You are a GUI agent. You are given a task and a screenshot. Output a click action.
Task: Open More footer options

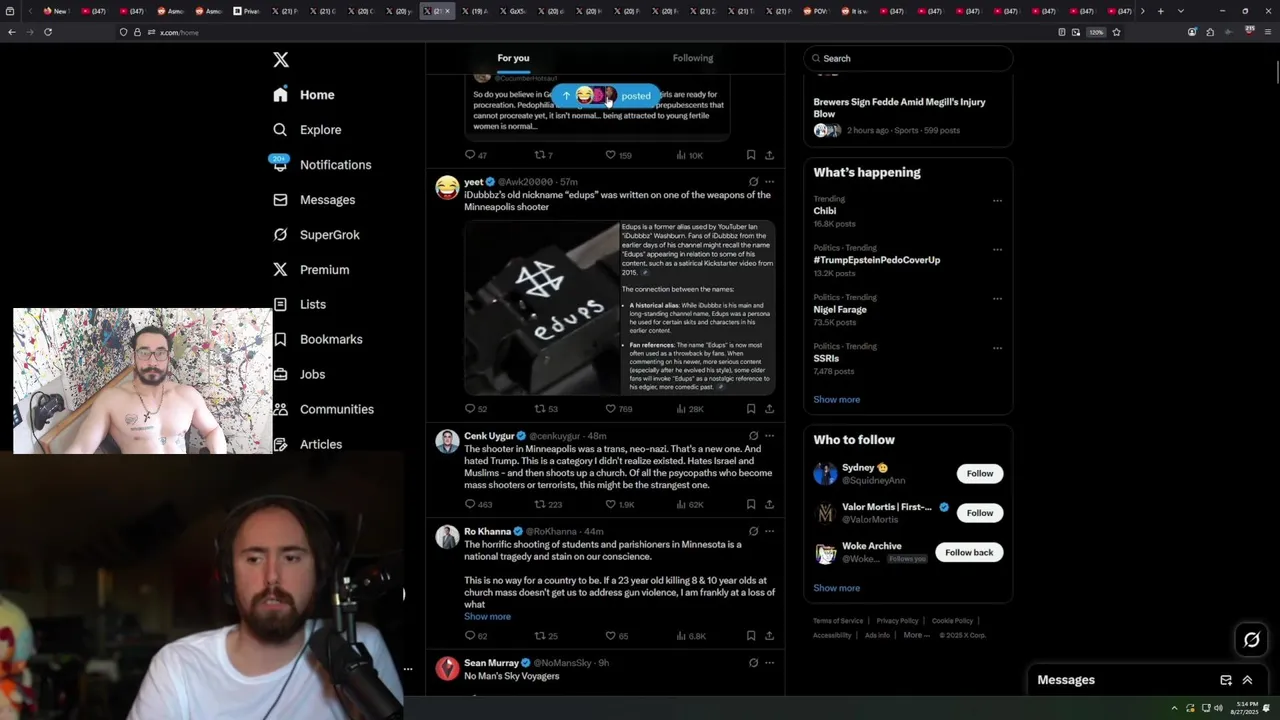(917, 636)
